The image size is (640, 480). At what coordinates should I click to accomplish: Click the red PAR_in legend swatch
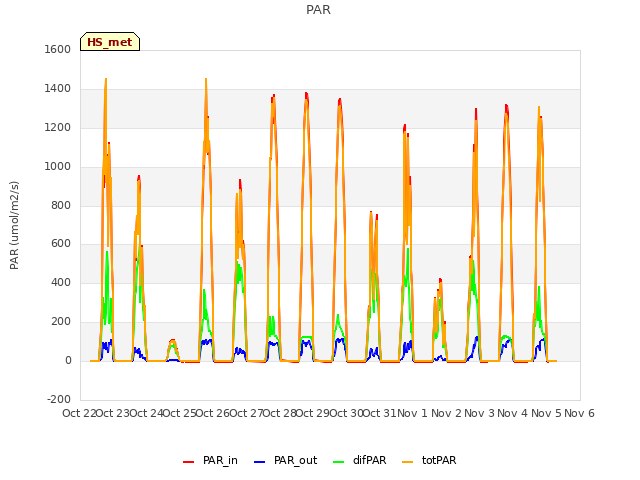189,462
